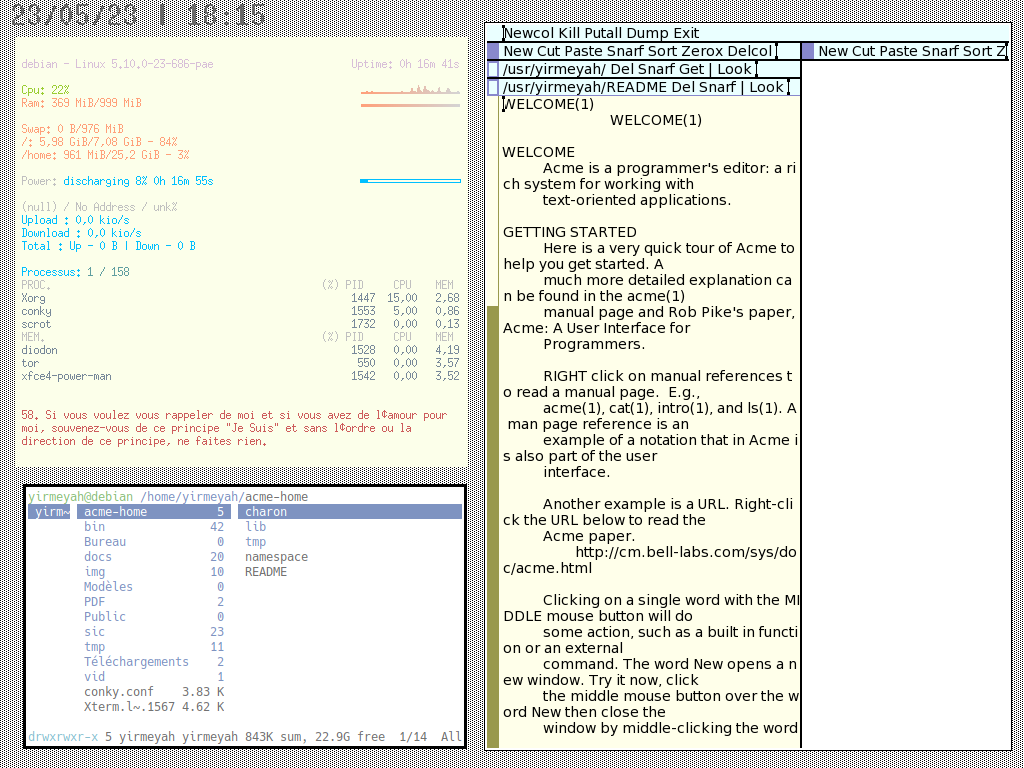The height and width of the screenshot is (768, 1024).
Task: Select the docs folder in ranger
Action: 98,557
